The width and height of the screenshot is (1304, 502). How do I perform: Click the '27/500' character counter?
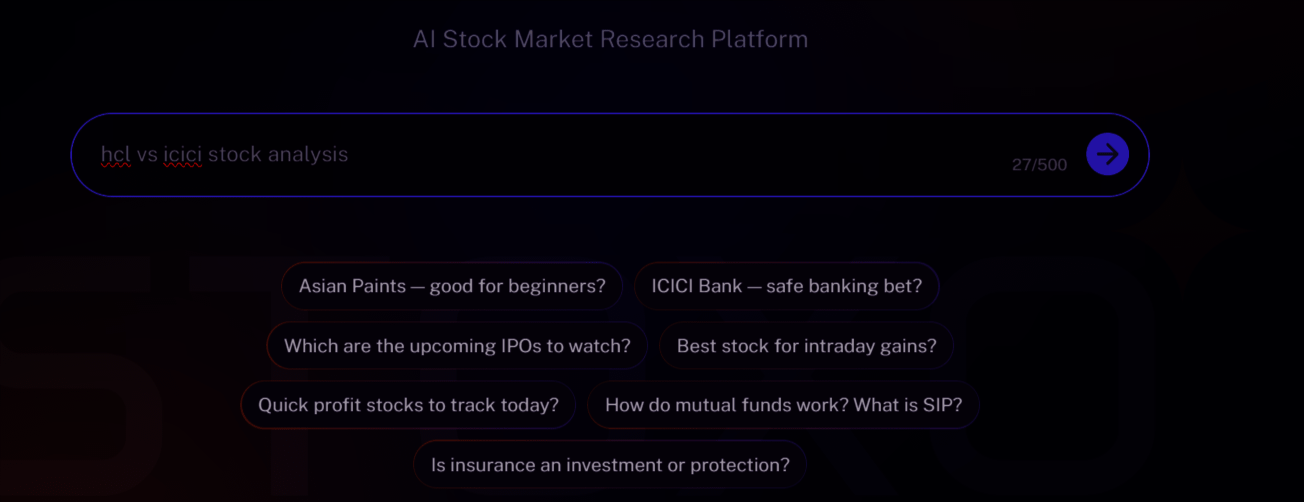(x=1039, y=165)
